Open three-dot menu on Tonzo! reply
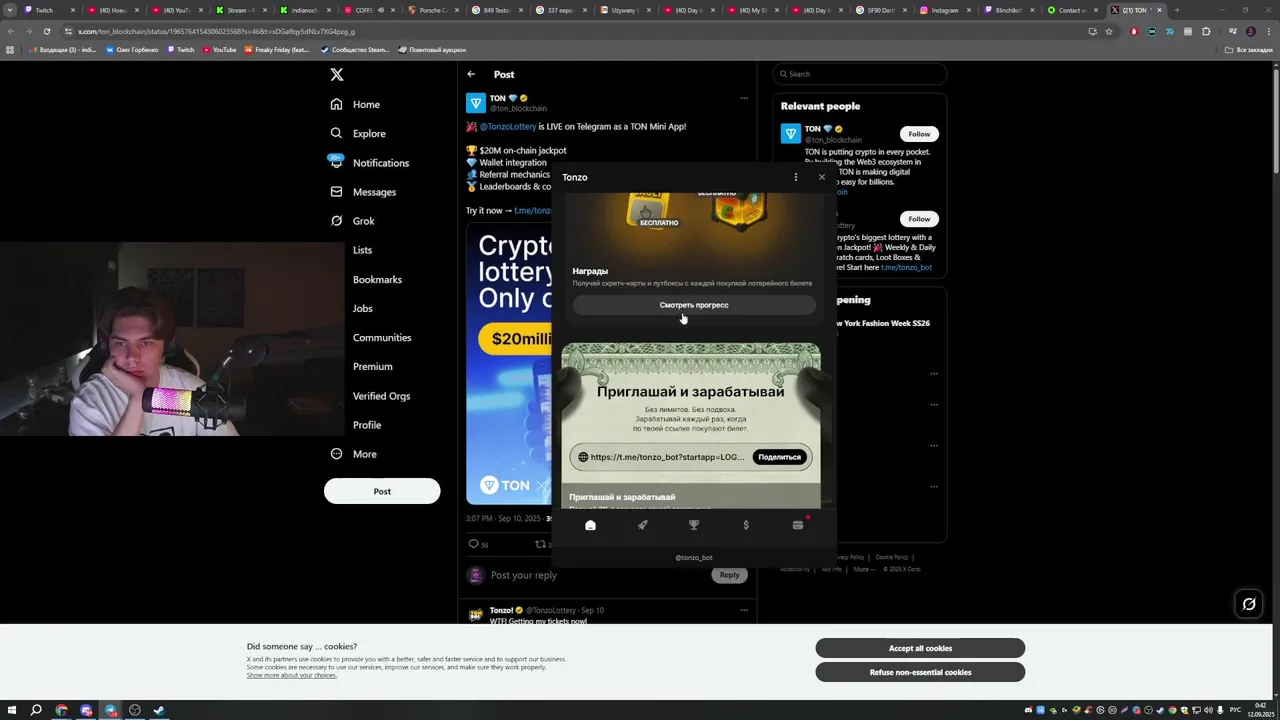 click(x=744, y=610)
